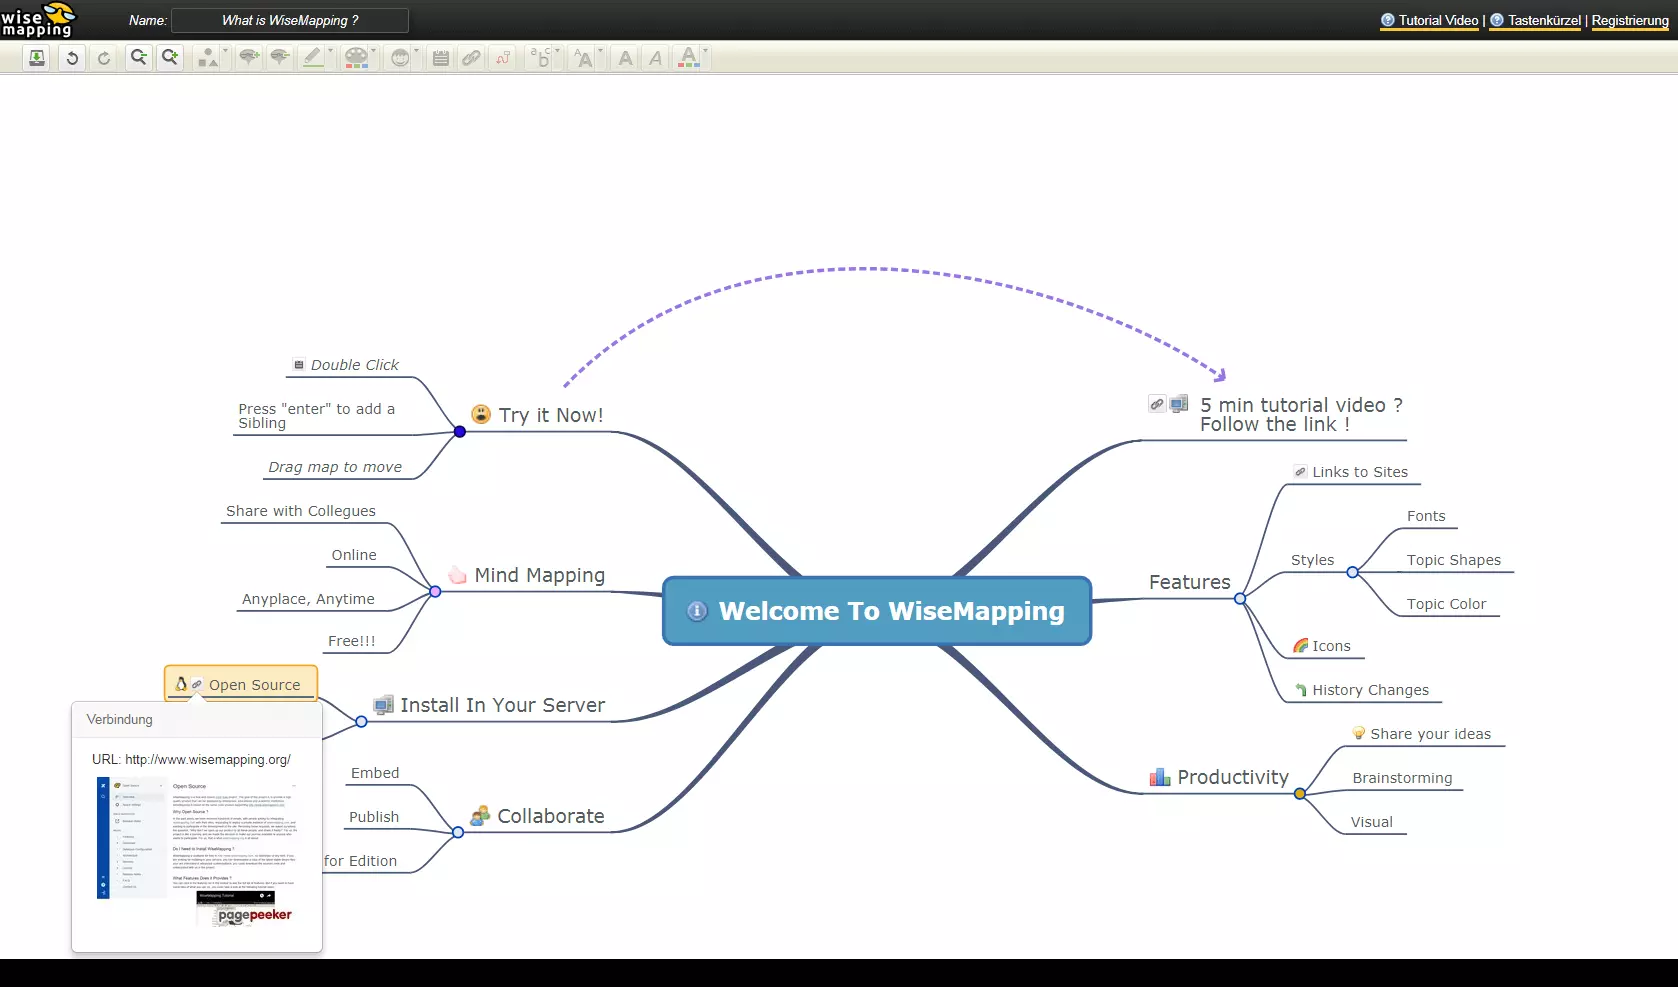Toggle italic text formatting
The height and width of the screenshot is (987, 1678).
(654, 57)
